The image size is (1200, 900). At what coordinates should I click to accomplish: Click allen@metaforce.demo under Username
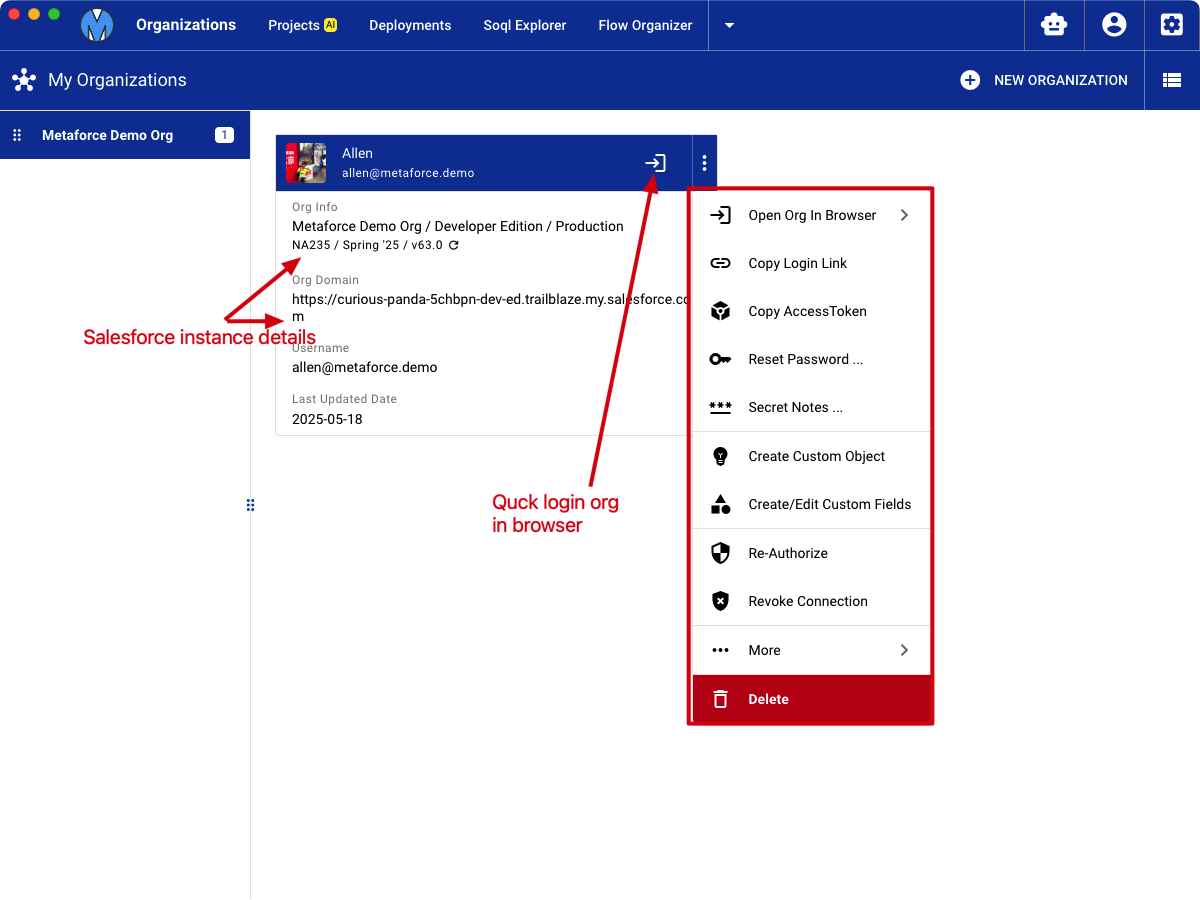coord(365,367)
